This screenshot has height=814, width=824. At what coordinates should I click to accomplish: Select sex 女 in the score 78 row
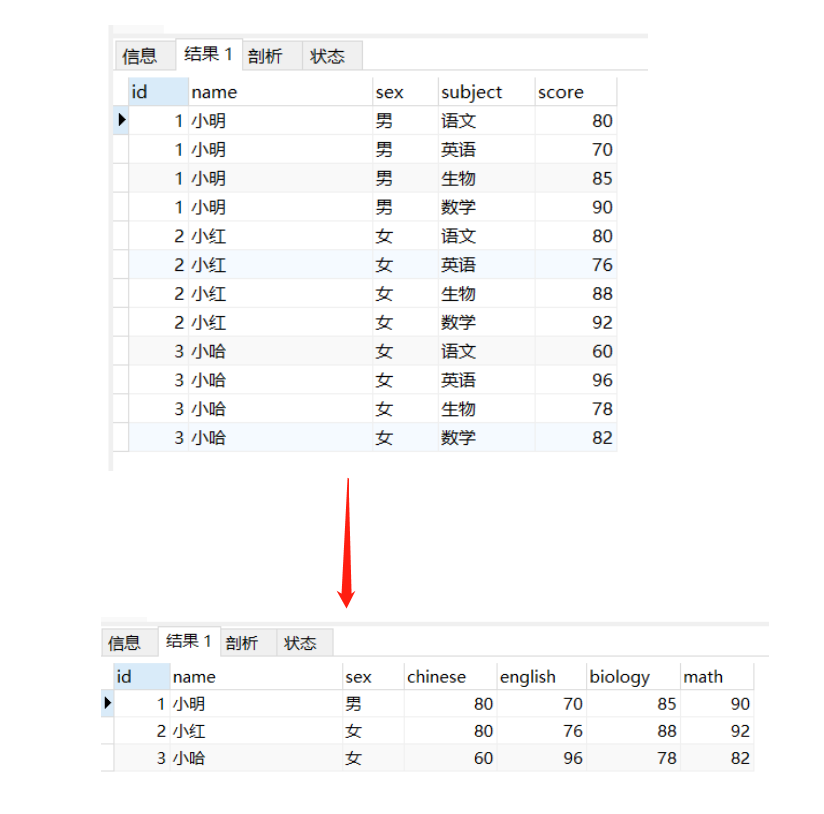pos(406,409)
